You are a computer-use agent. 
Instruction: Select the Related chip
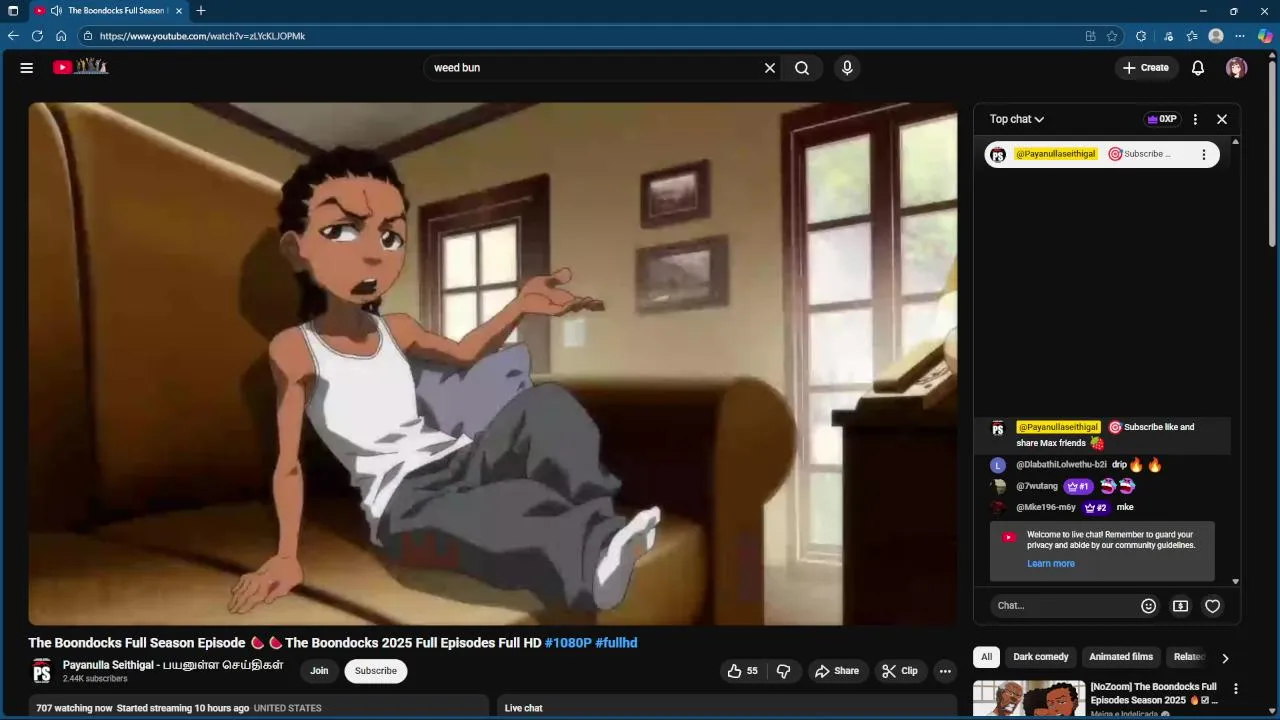(1188, 657)
